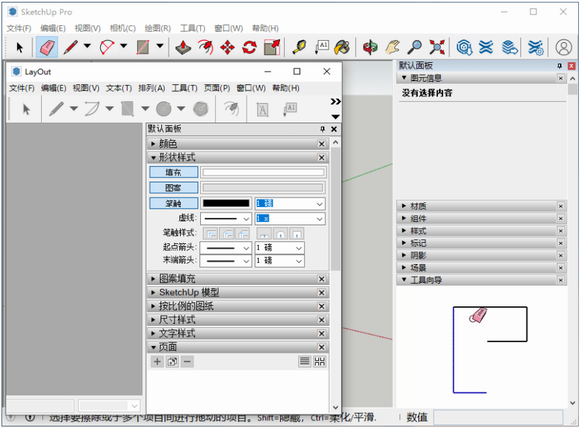Viewport: 580px width, 428px height.
Task: Click the pattern swatch bar
Action: coord(263,188)
